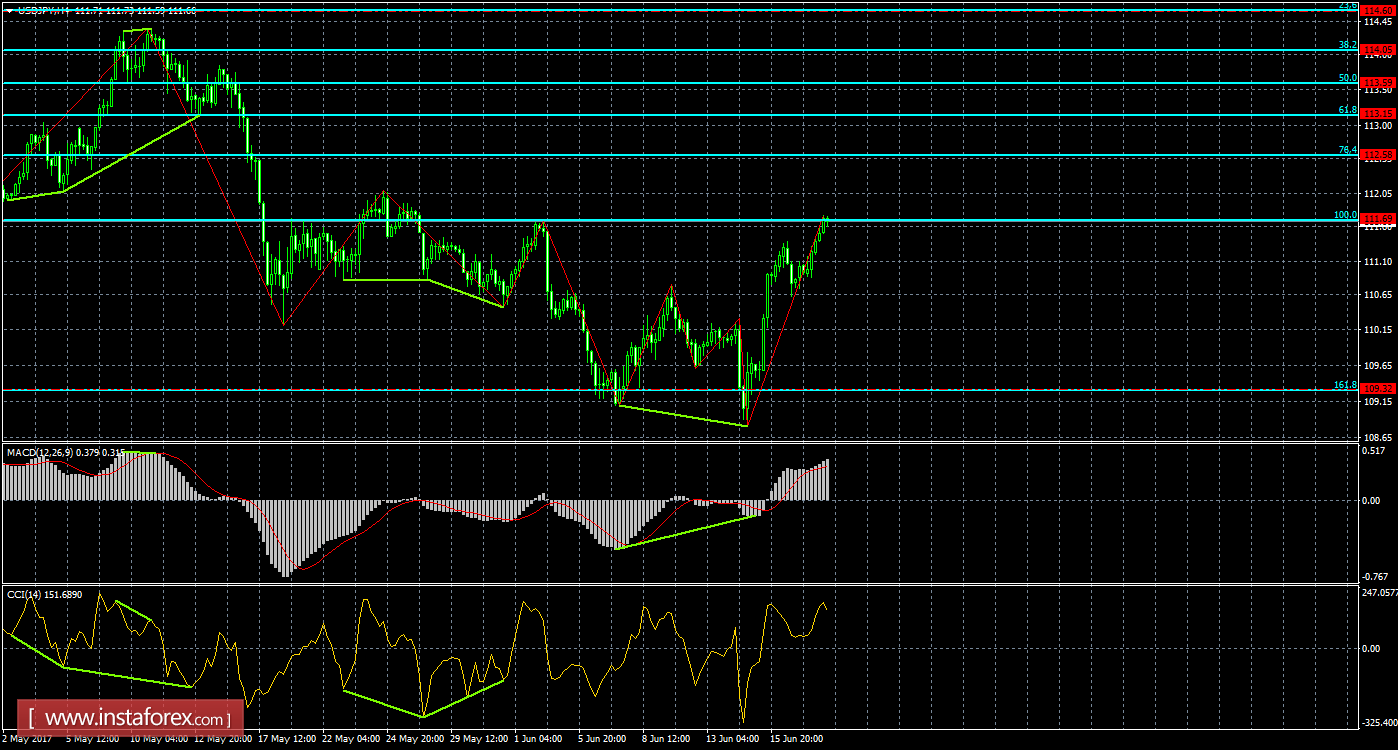Select the red 114.05 price tag

1380,47
